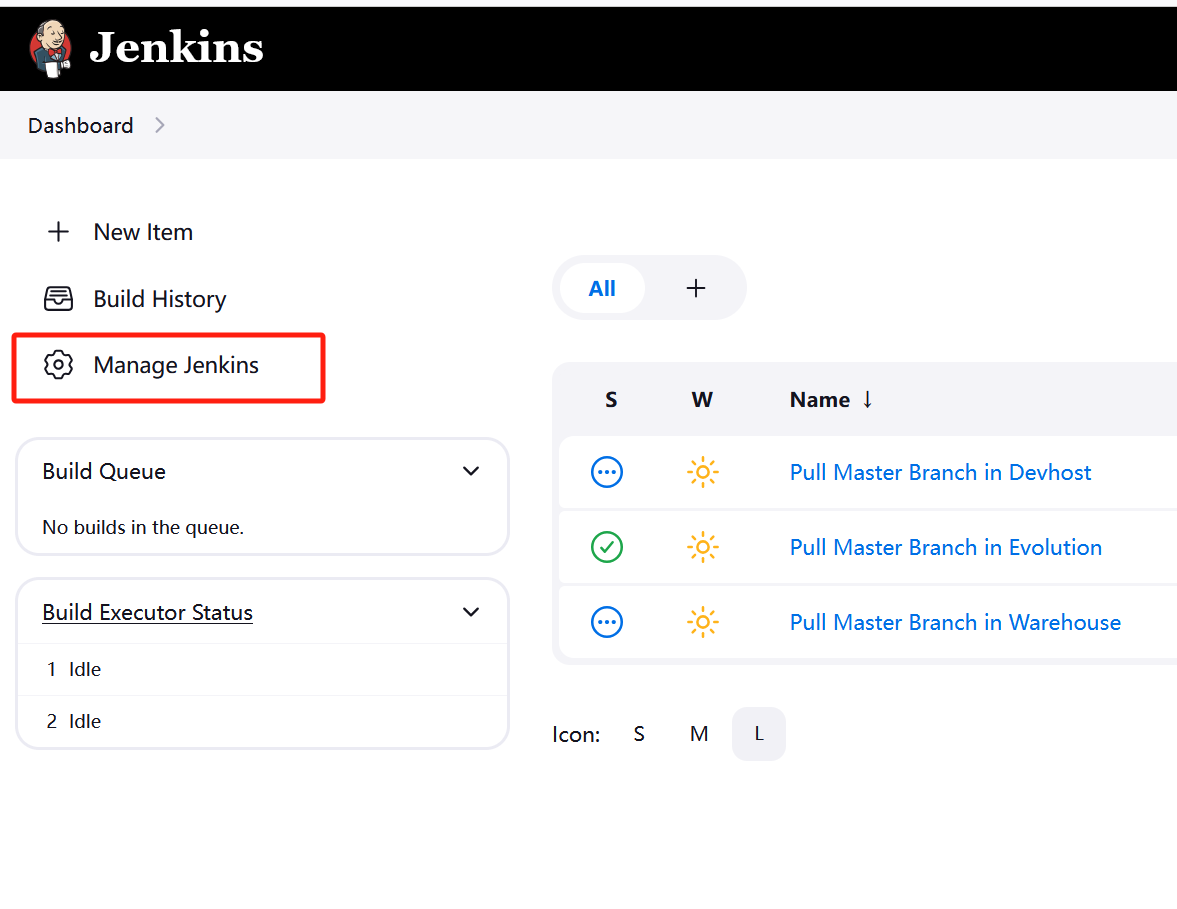
Task: Open Pull Master Branch in Evolution job
Action: (945, 547)
